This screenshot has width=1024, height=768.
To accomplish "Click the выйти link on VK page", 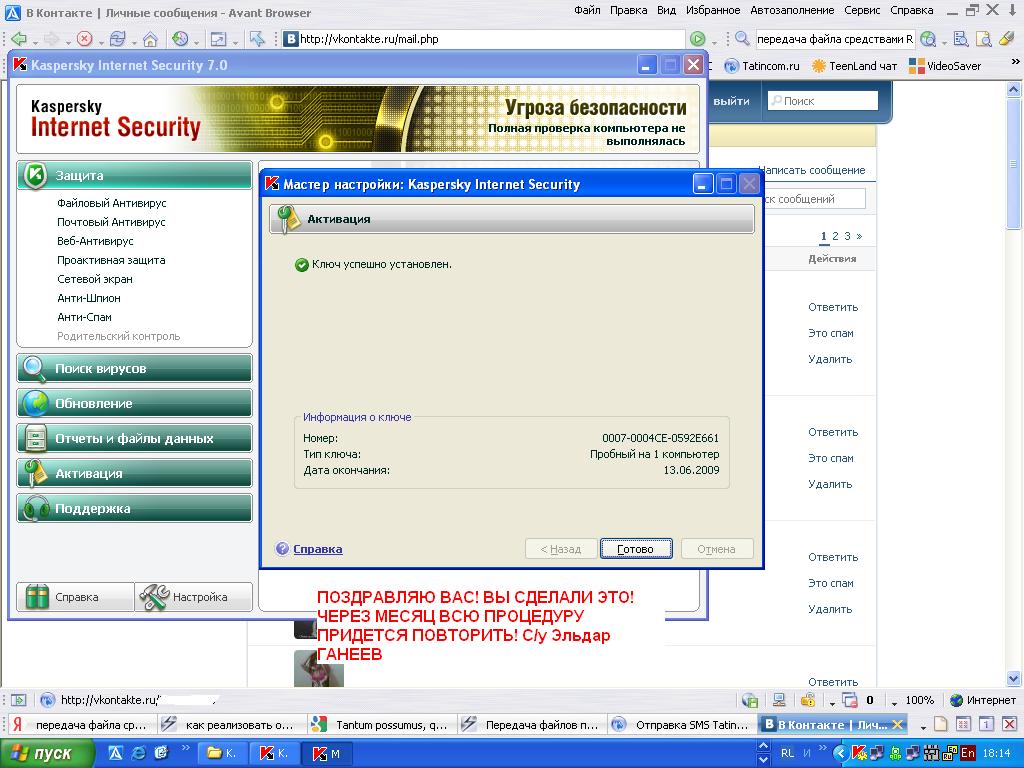I will 731,101.
